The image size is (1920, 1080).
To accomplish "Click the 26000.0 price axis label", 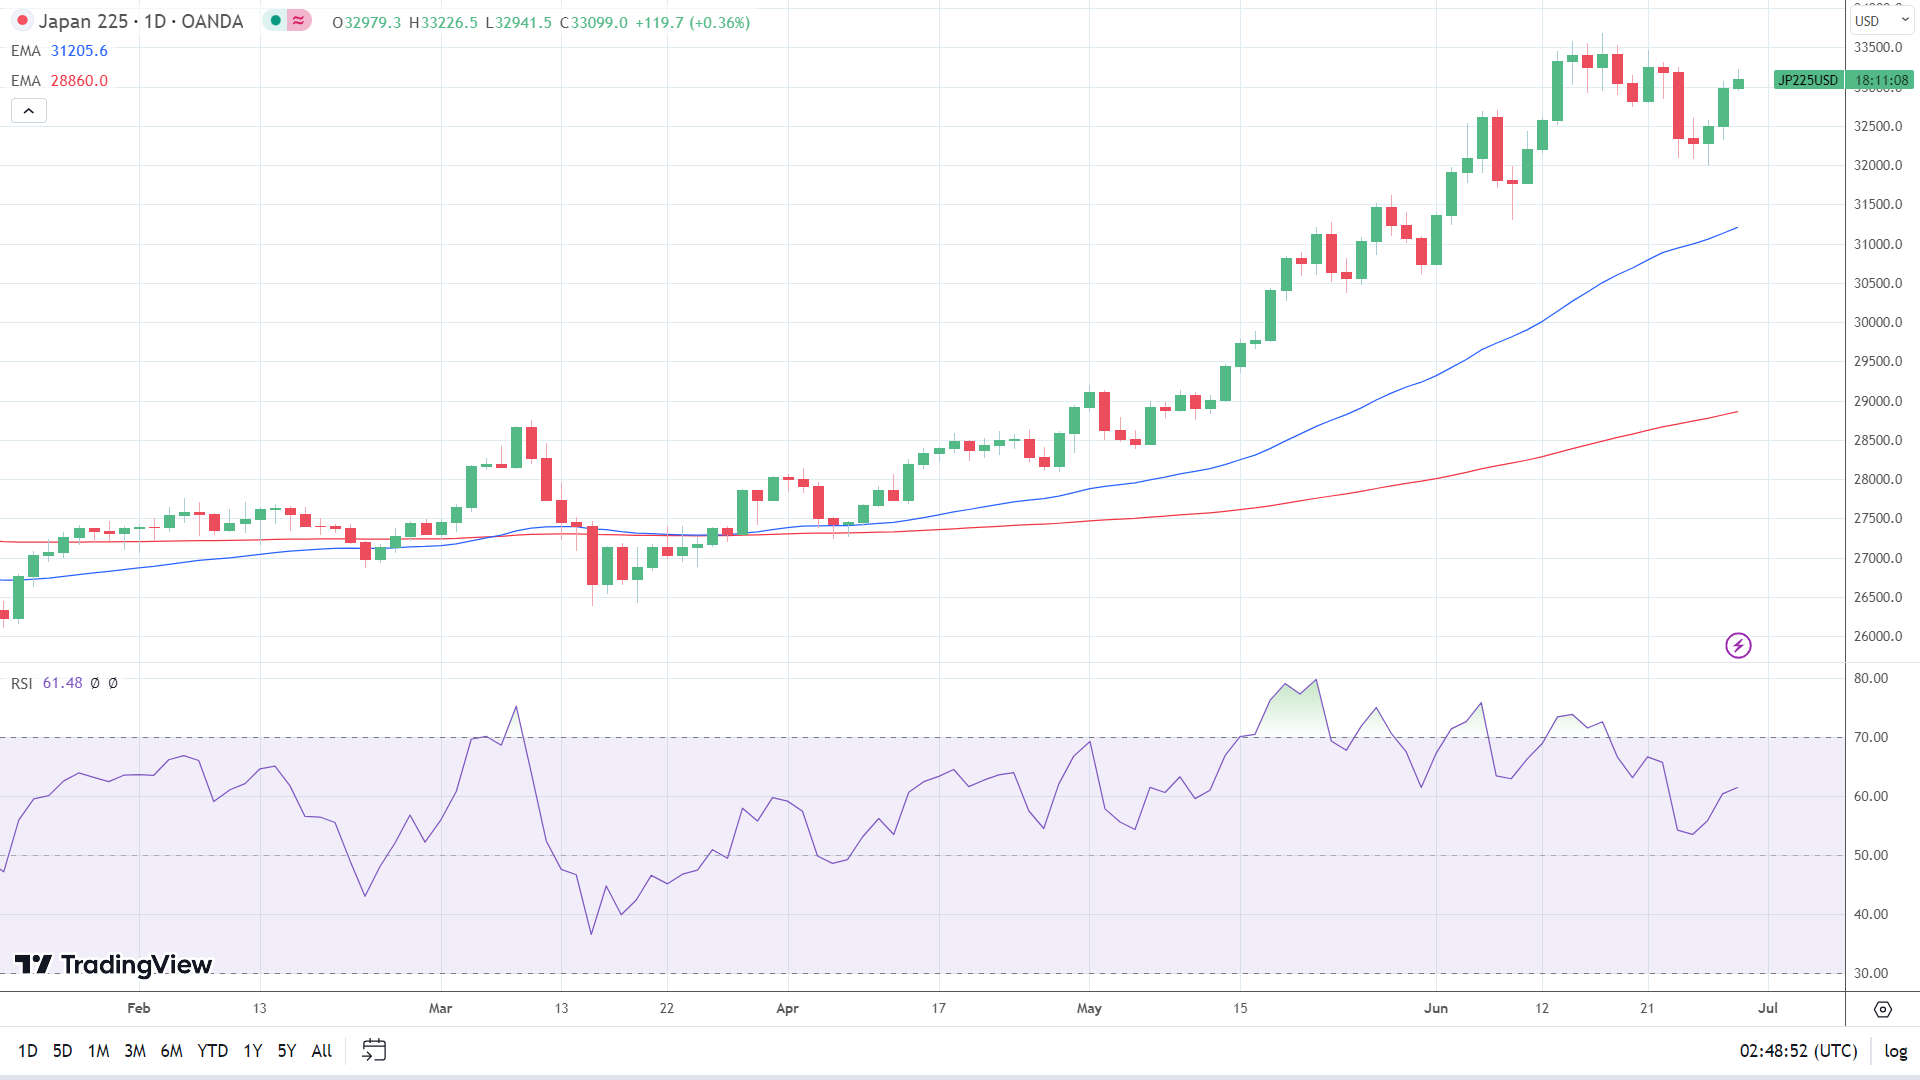I will (x=1878, y=636).
